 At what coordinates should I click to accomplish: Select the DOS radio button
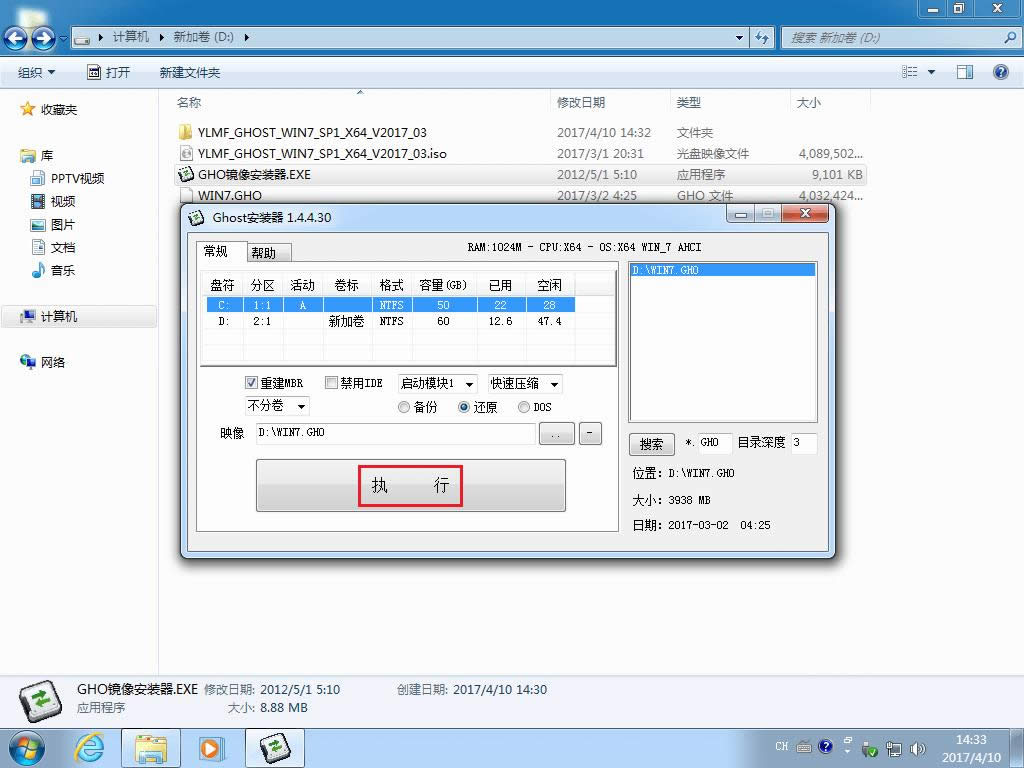(x=524, y=407)
